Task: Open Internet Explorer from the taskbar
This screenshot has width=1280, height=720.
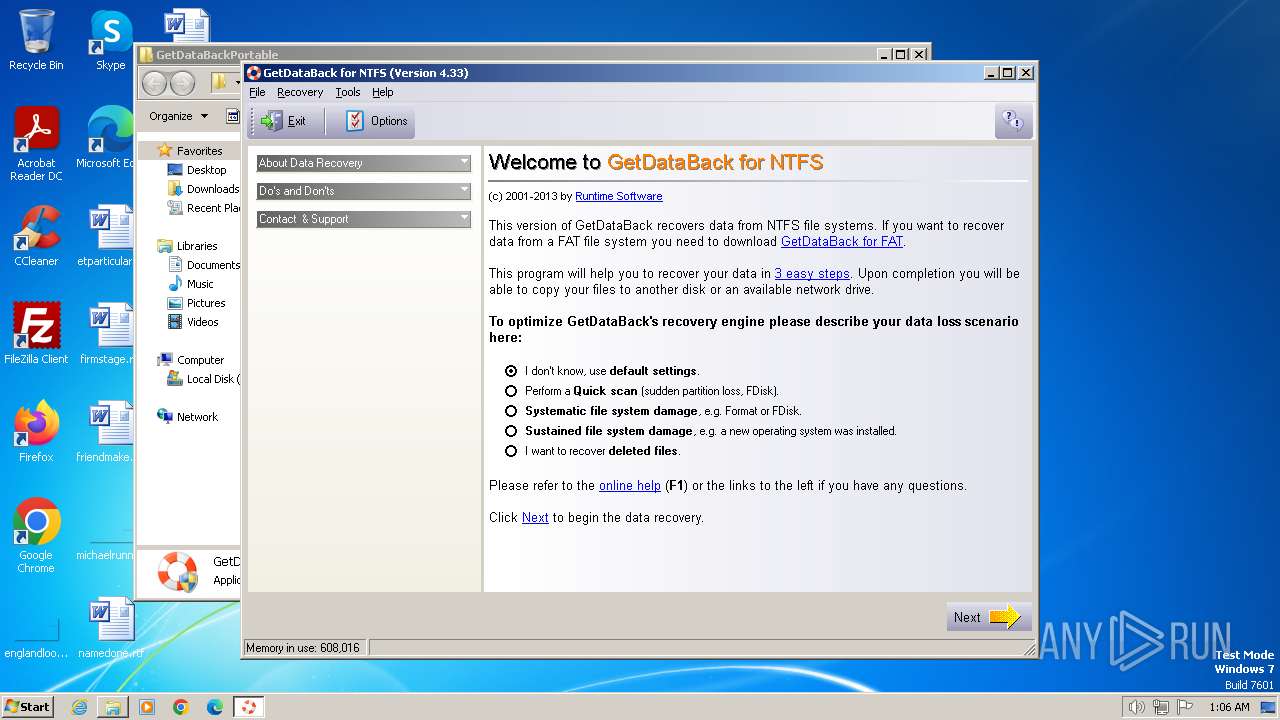Action: [79, 707]
